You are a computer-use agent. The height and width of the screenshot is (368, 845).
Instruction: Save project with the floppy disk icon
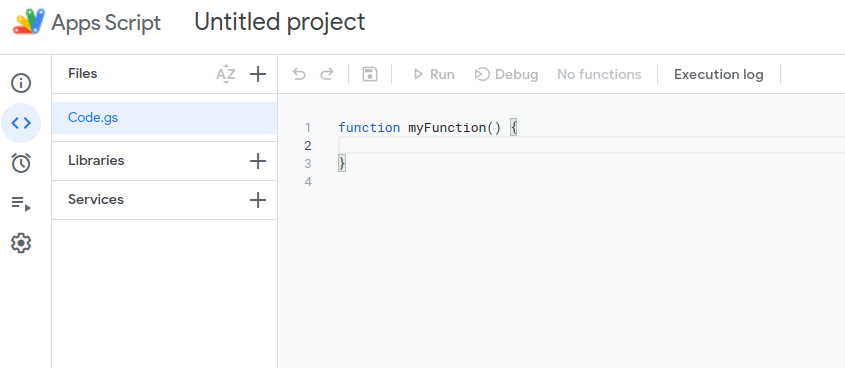pyautogui.click(x=370, y=74)
